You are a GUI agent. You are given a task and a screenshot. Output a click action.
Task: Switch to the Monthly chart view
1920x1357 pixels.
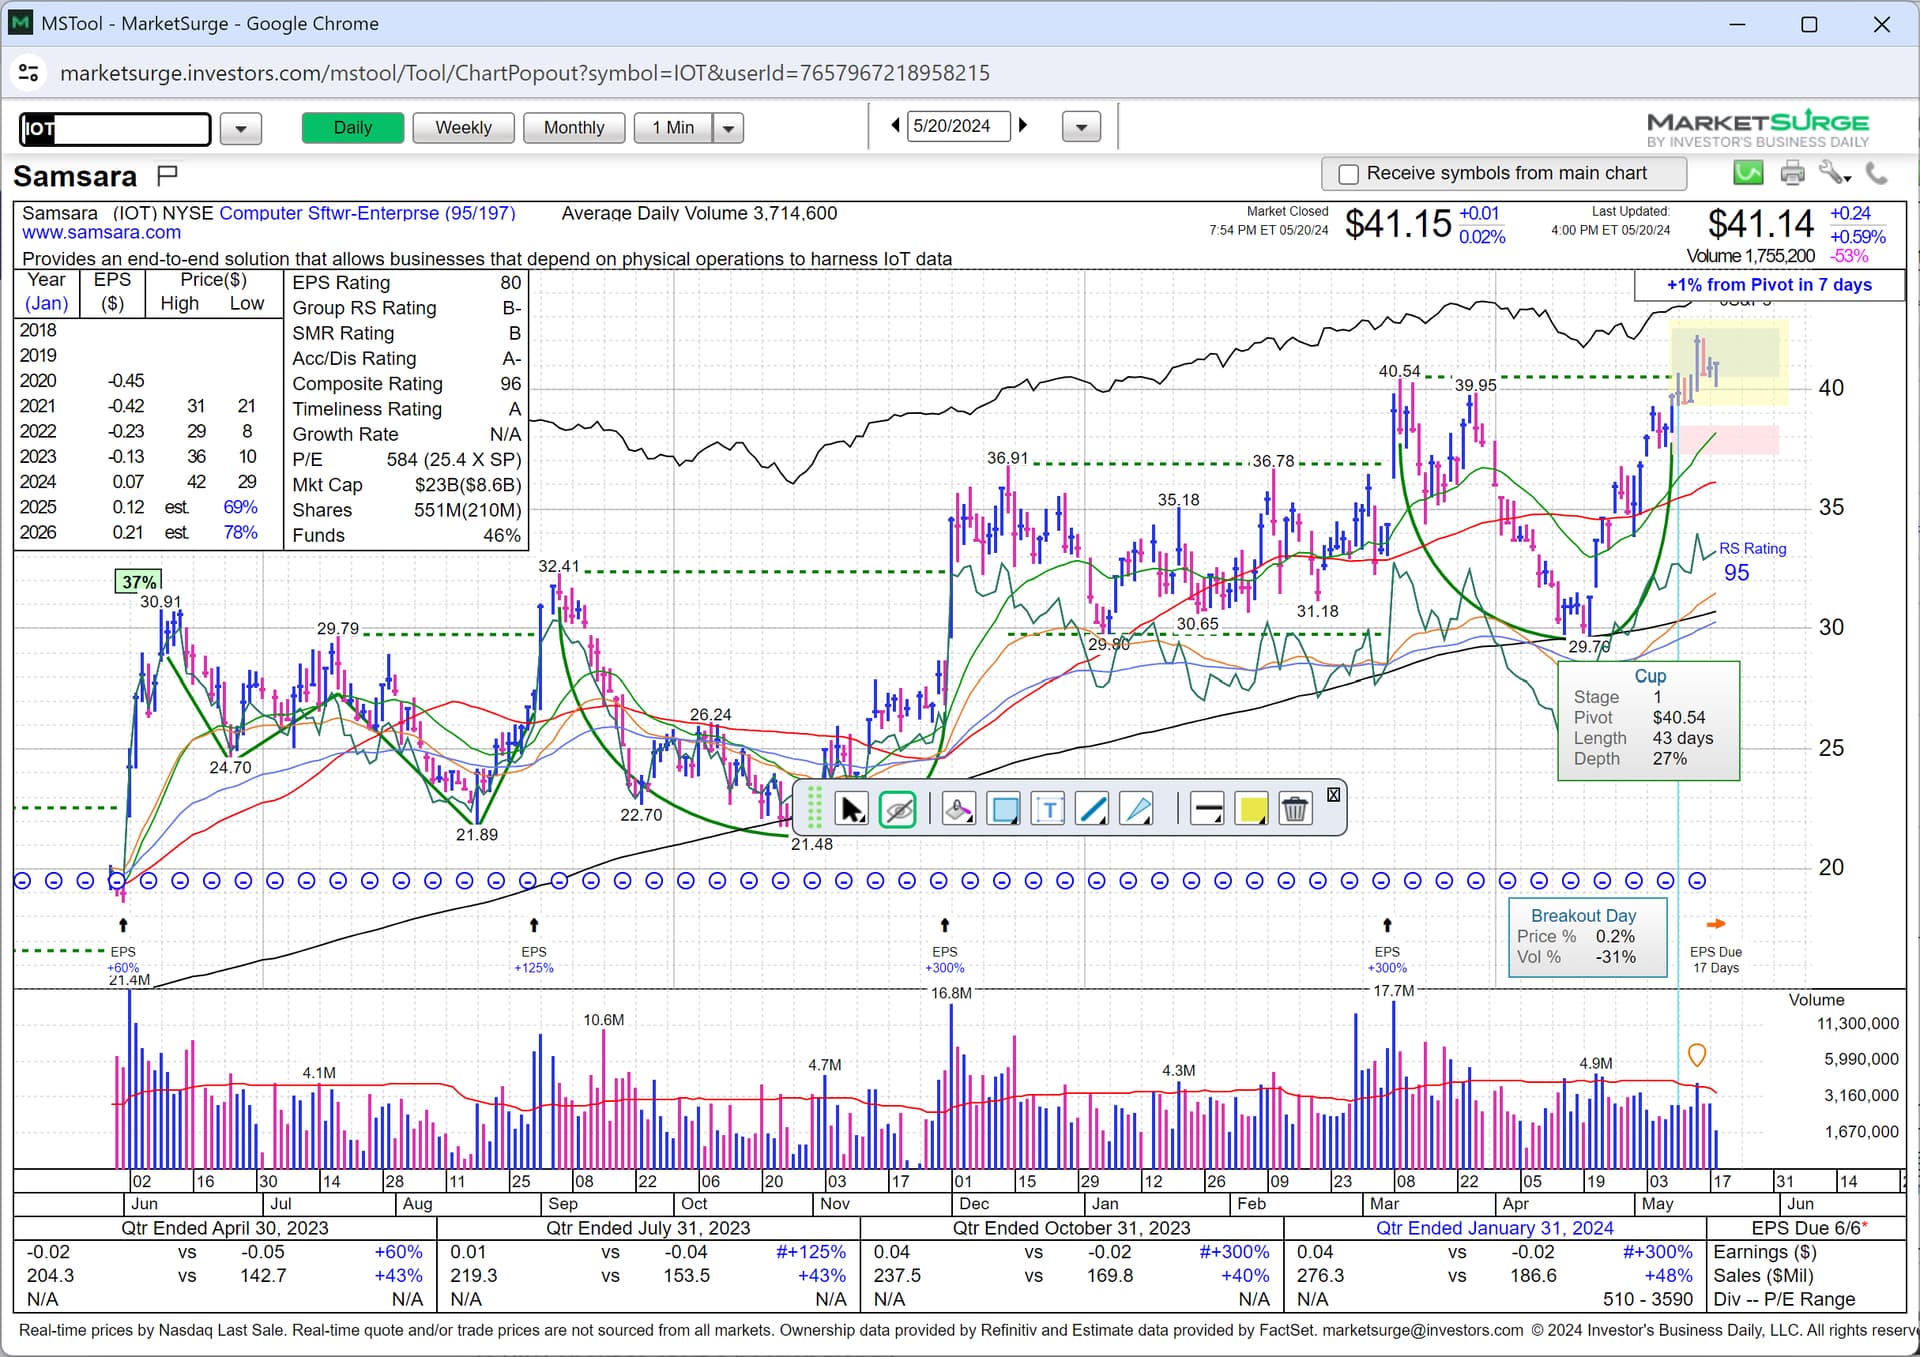(574, 128)
